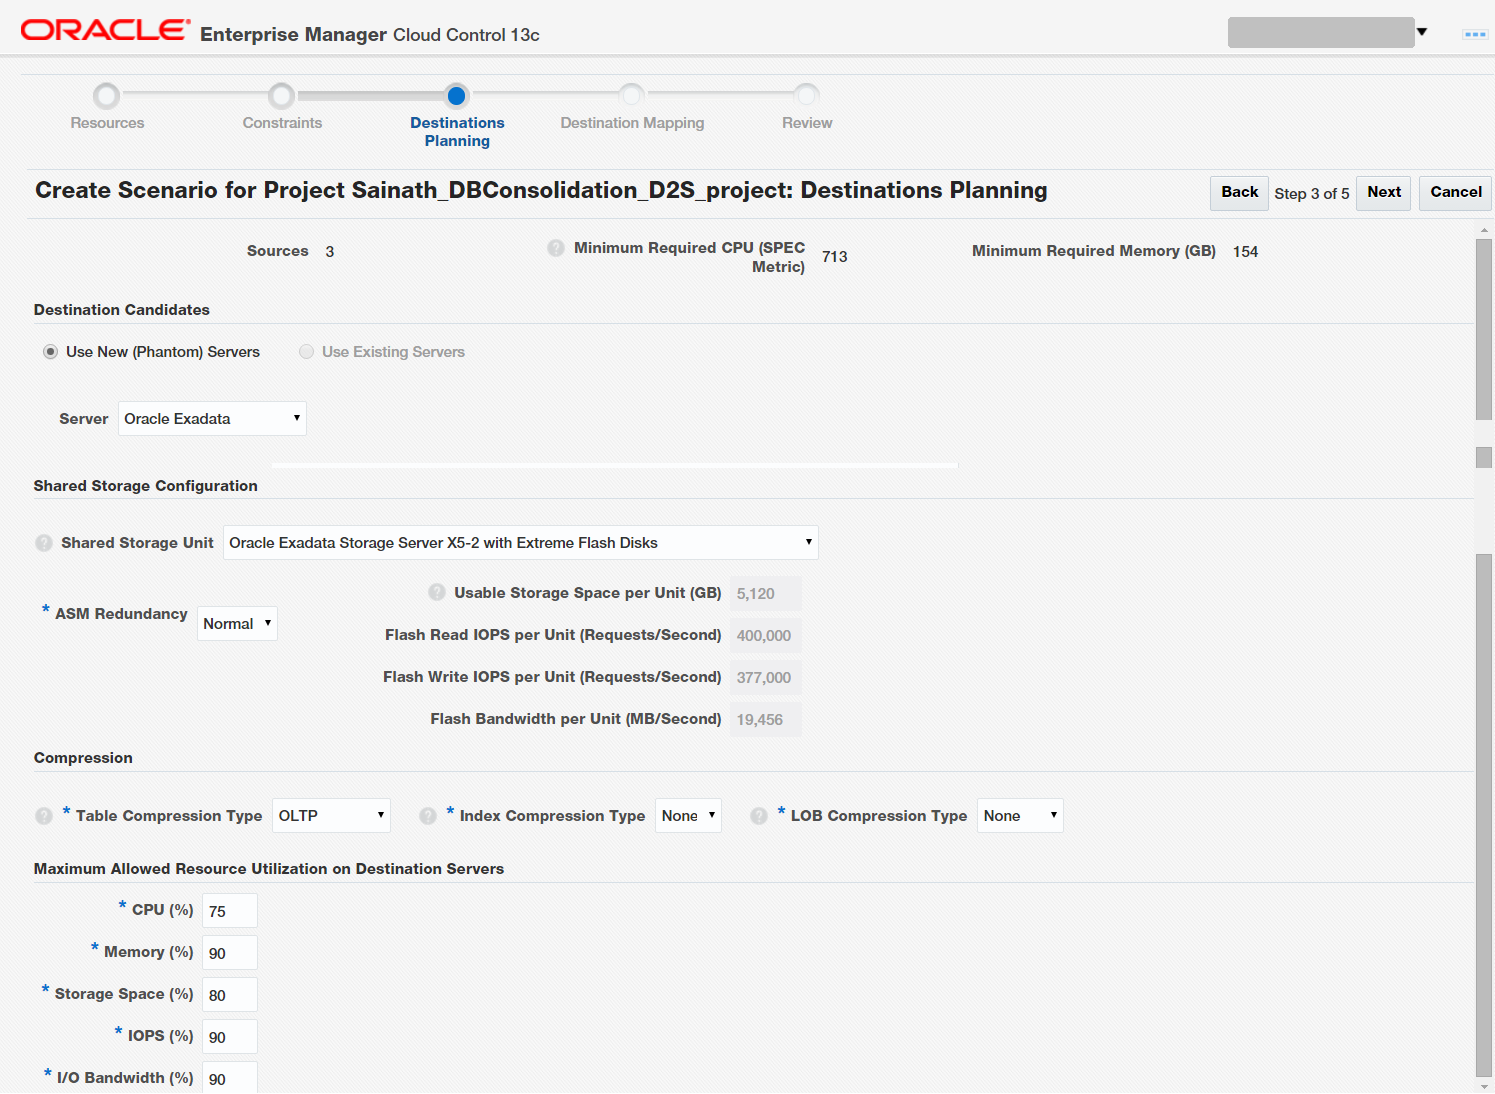
Task: Open the user account dropdown arrow
Action: coord(1422,32)
